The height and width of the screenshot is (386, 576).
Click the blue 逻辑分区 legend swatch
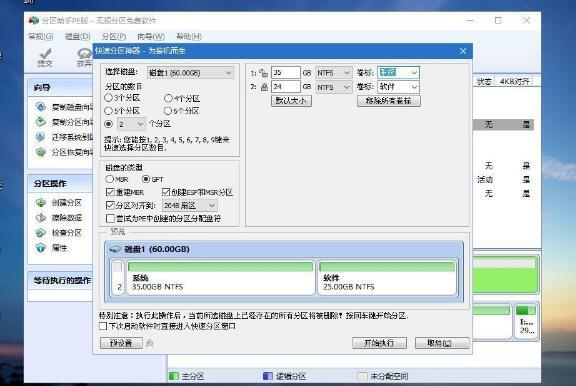[268, 376]
